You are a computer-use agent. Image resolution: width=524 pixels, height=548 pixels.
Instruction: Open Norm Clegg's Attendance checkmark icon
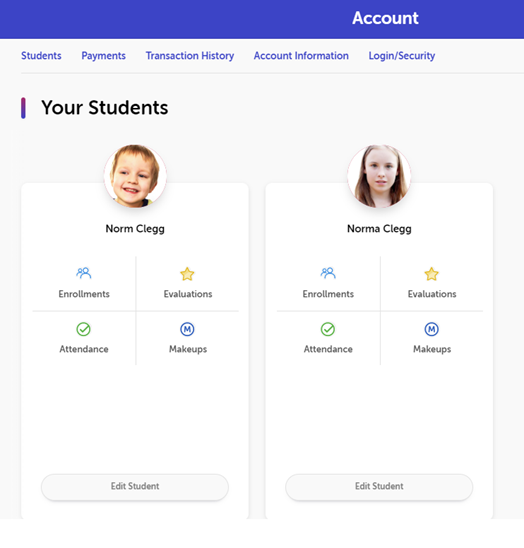coord(84,329)
